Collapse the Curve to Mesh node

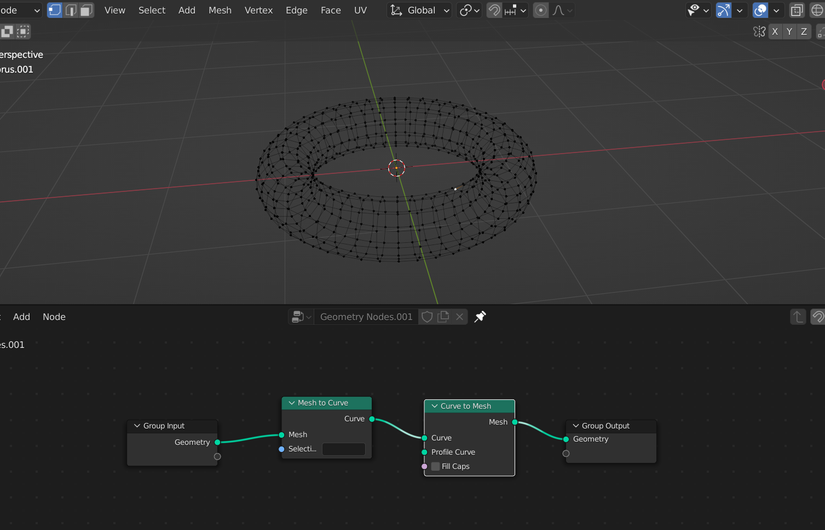pos(434,406)
